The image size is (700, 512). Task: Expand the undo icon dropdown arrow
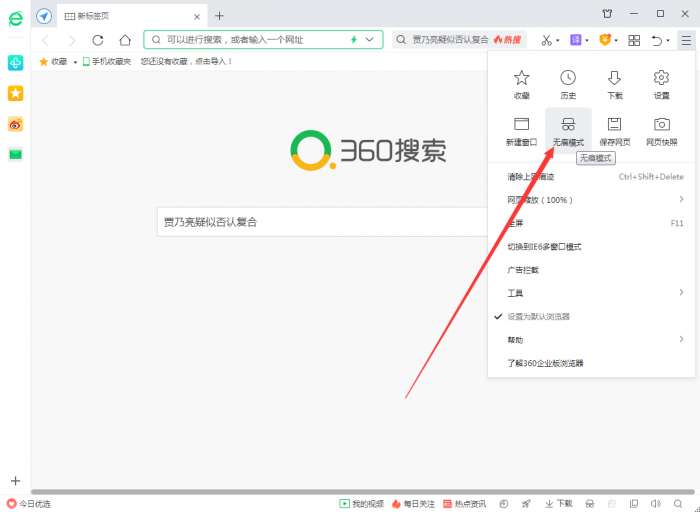point(668,41)
